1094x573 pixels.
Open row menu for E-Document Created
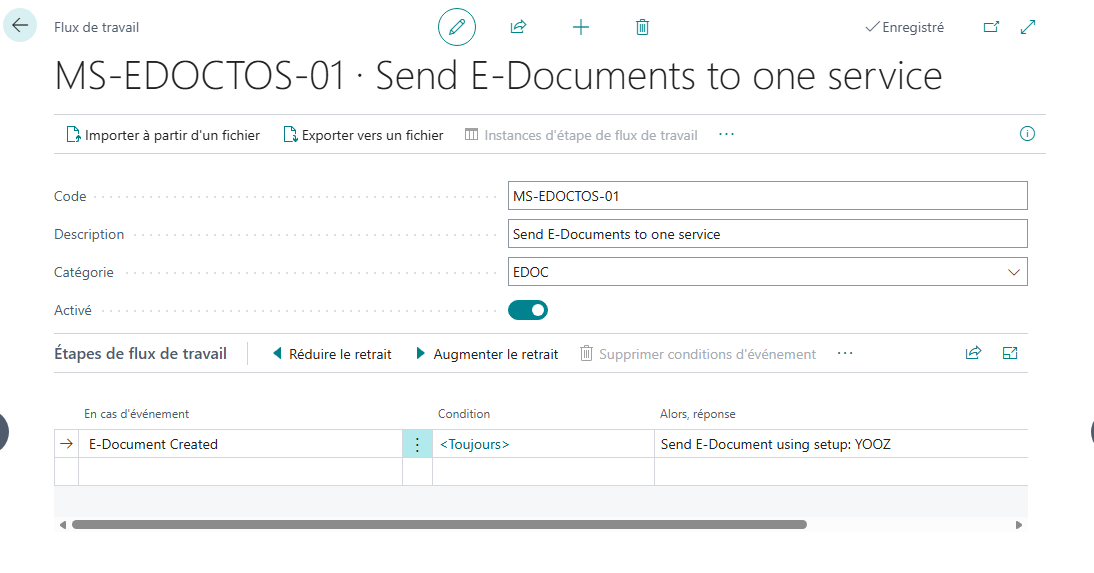coord(417,444)
